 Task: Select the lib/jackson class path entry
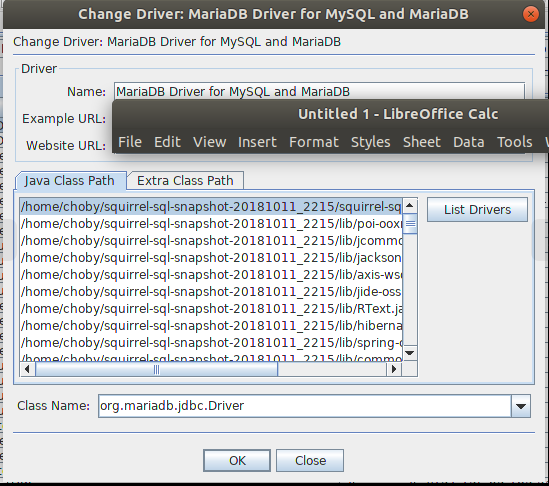211,257
